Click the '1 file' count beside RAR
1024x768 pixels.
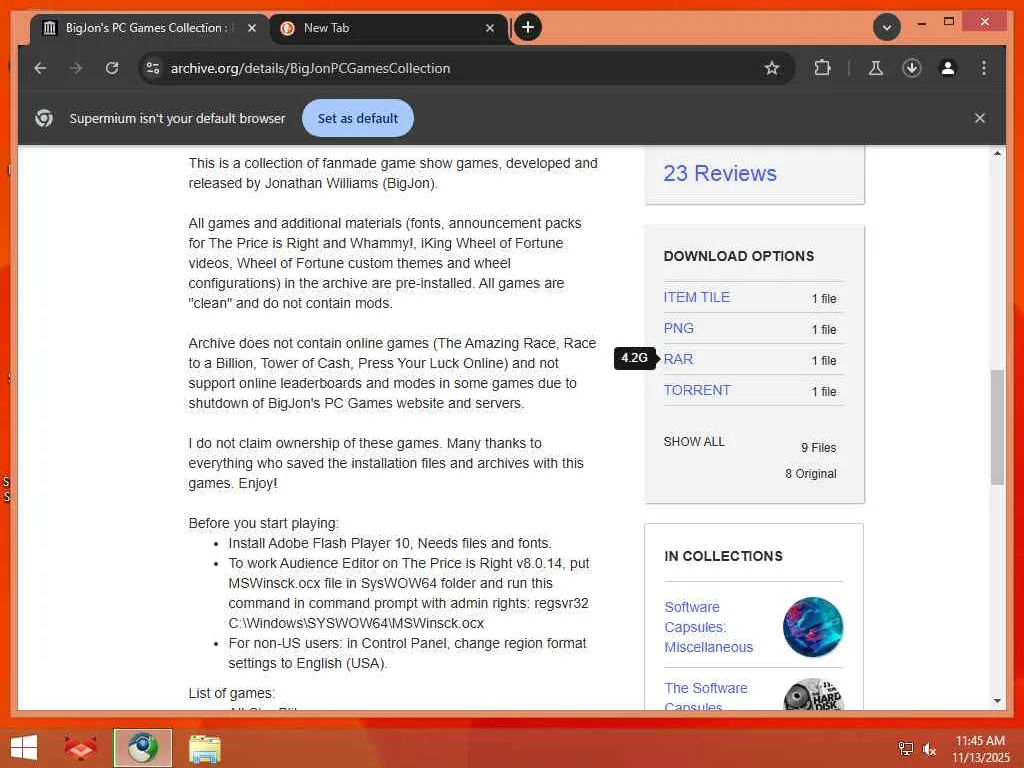[824, 360]
